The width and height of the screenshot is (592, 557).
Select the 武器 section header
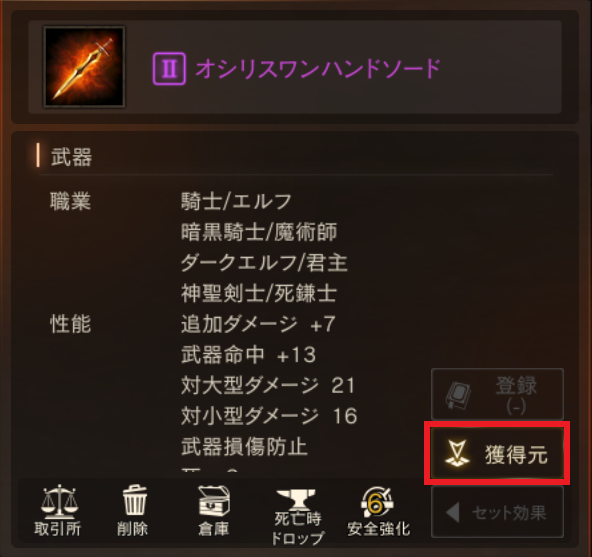71,157
